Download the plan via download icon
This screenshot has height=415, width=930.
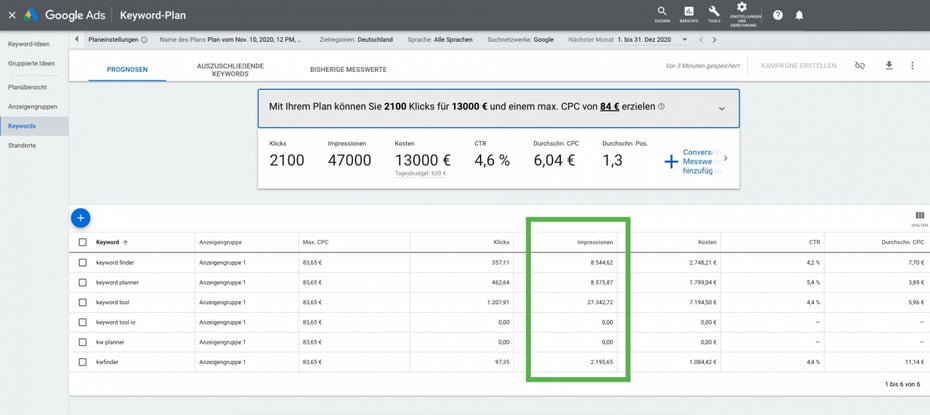pos(889,65)
